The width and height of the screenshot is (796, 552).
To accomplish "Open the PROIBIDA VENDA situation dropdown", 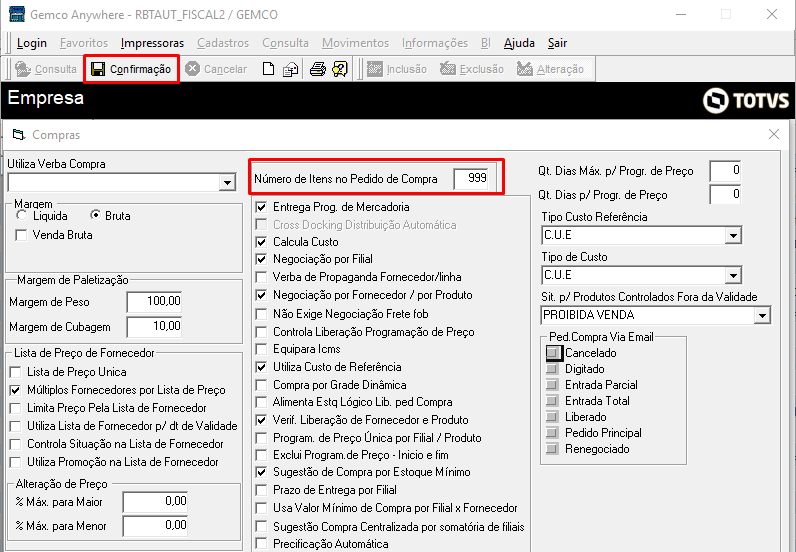I will (762, 315).
